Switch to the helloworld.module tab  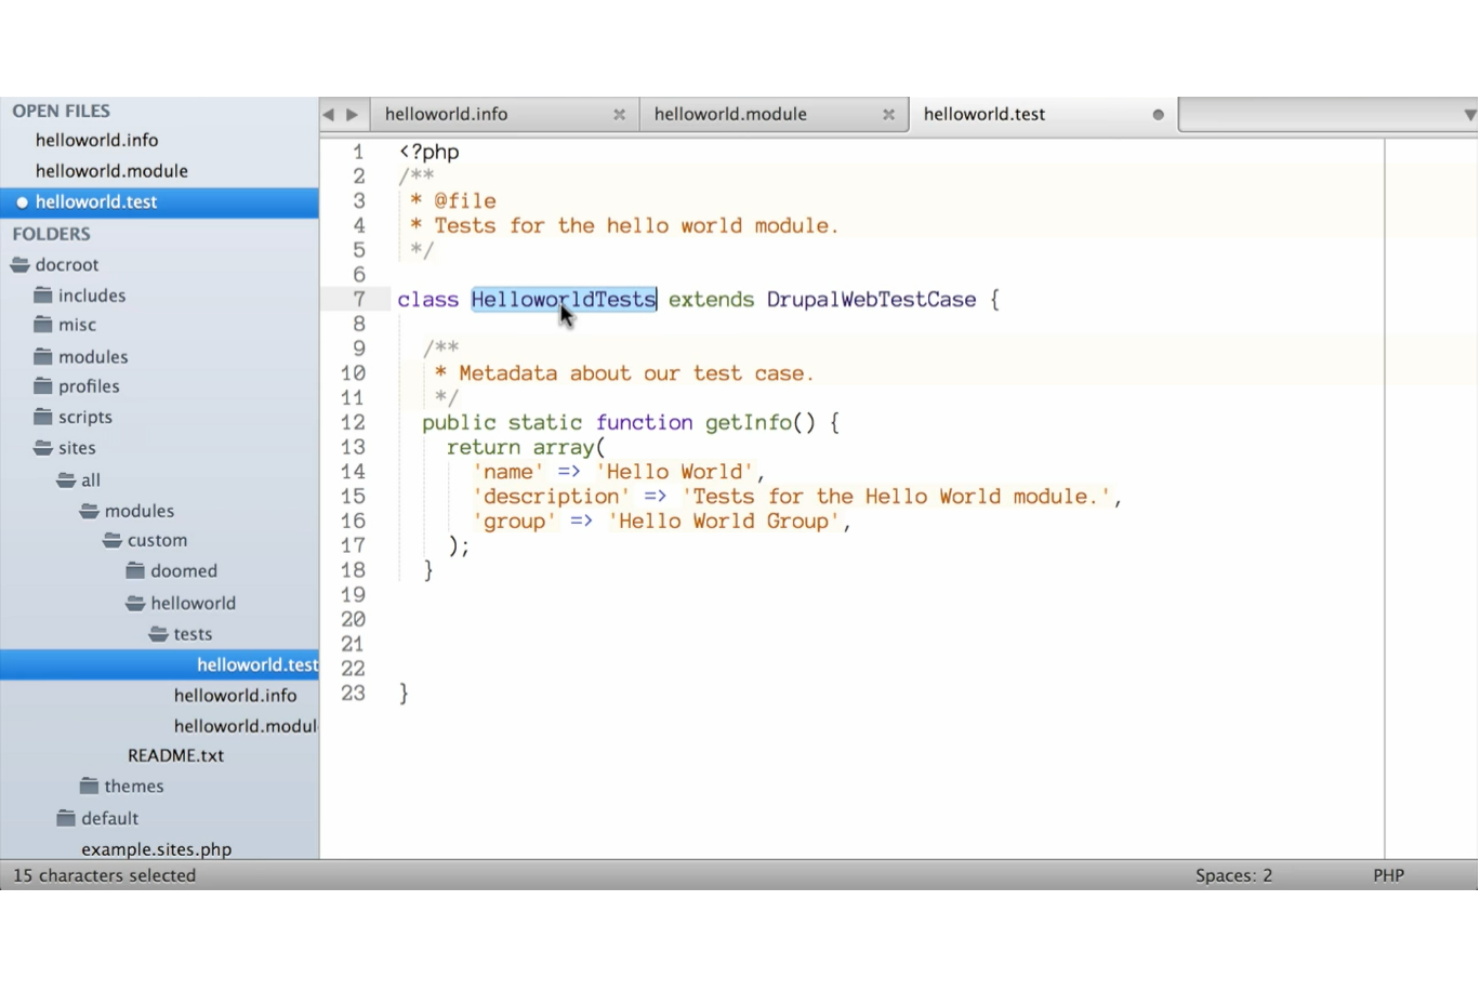tap(729, 113)
